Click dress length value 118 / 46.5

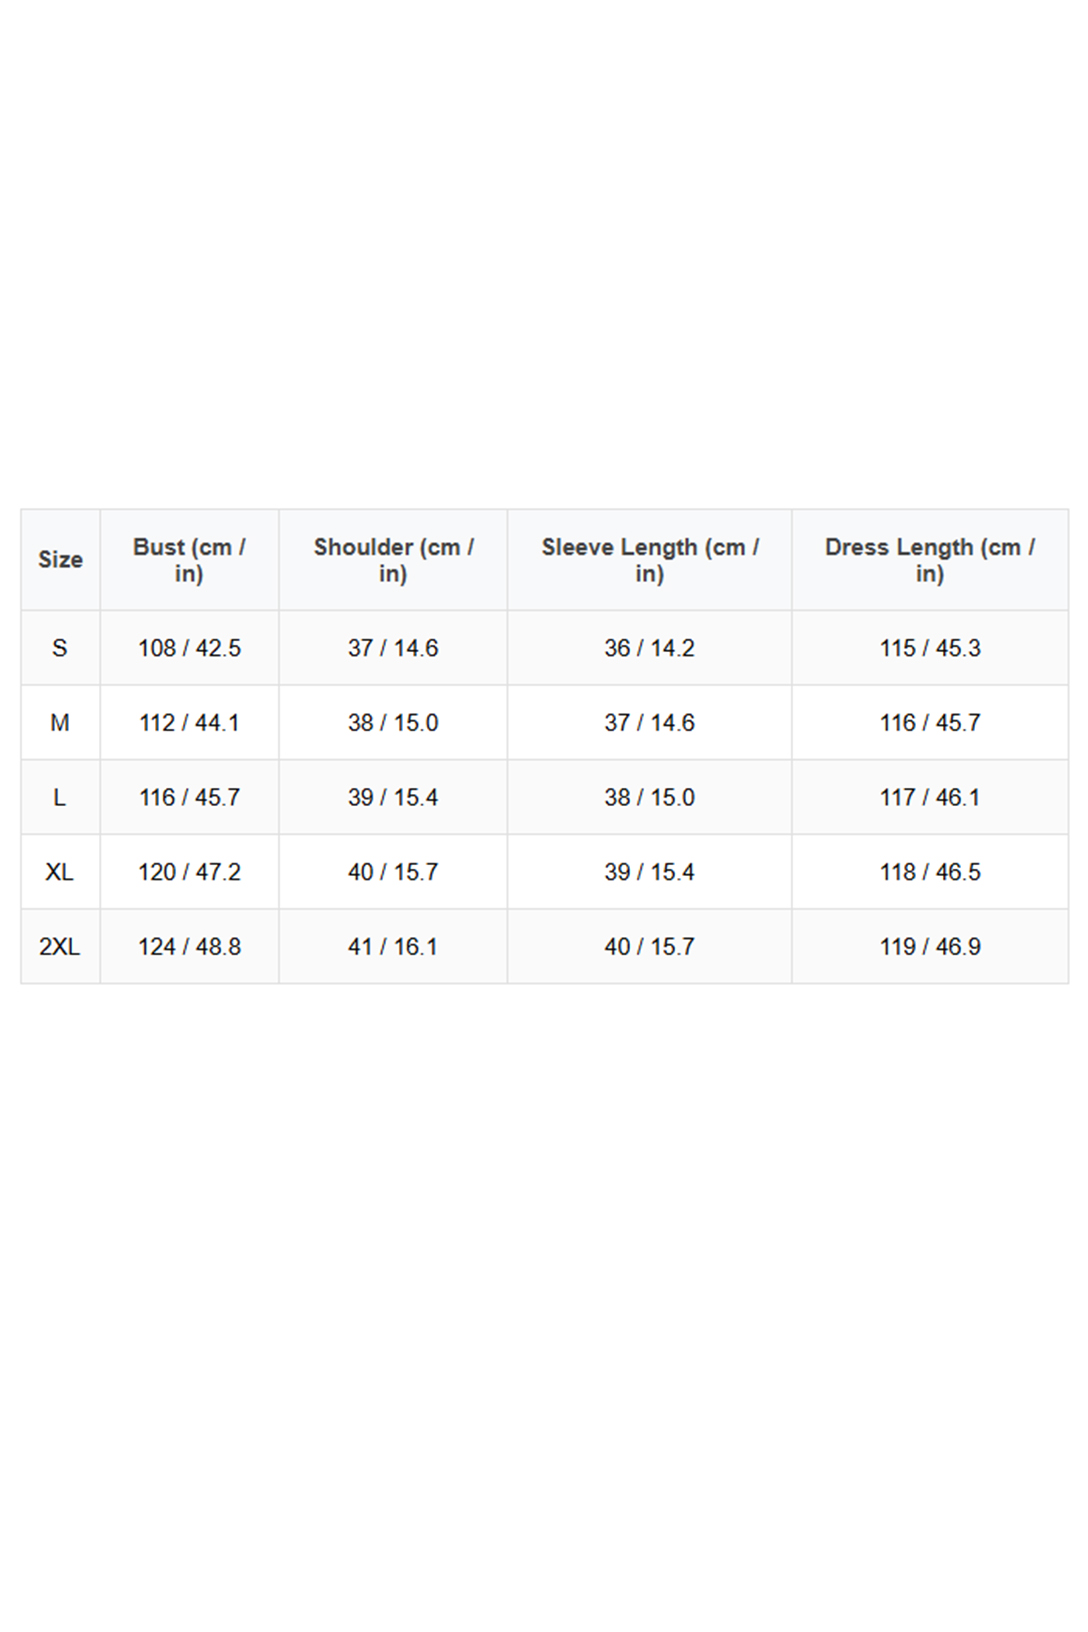929,872
